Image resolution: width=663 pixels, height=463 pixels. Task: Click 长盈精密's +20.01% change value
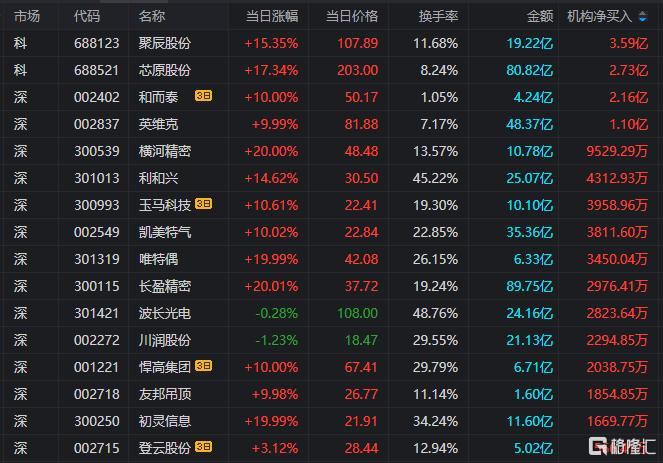point(272,286)
